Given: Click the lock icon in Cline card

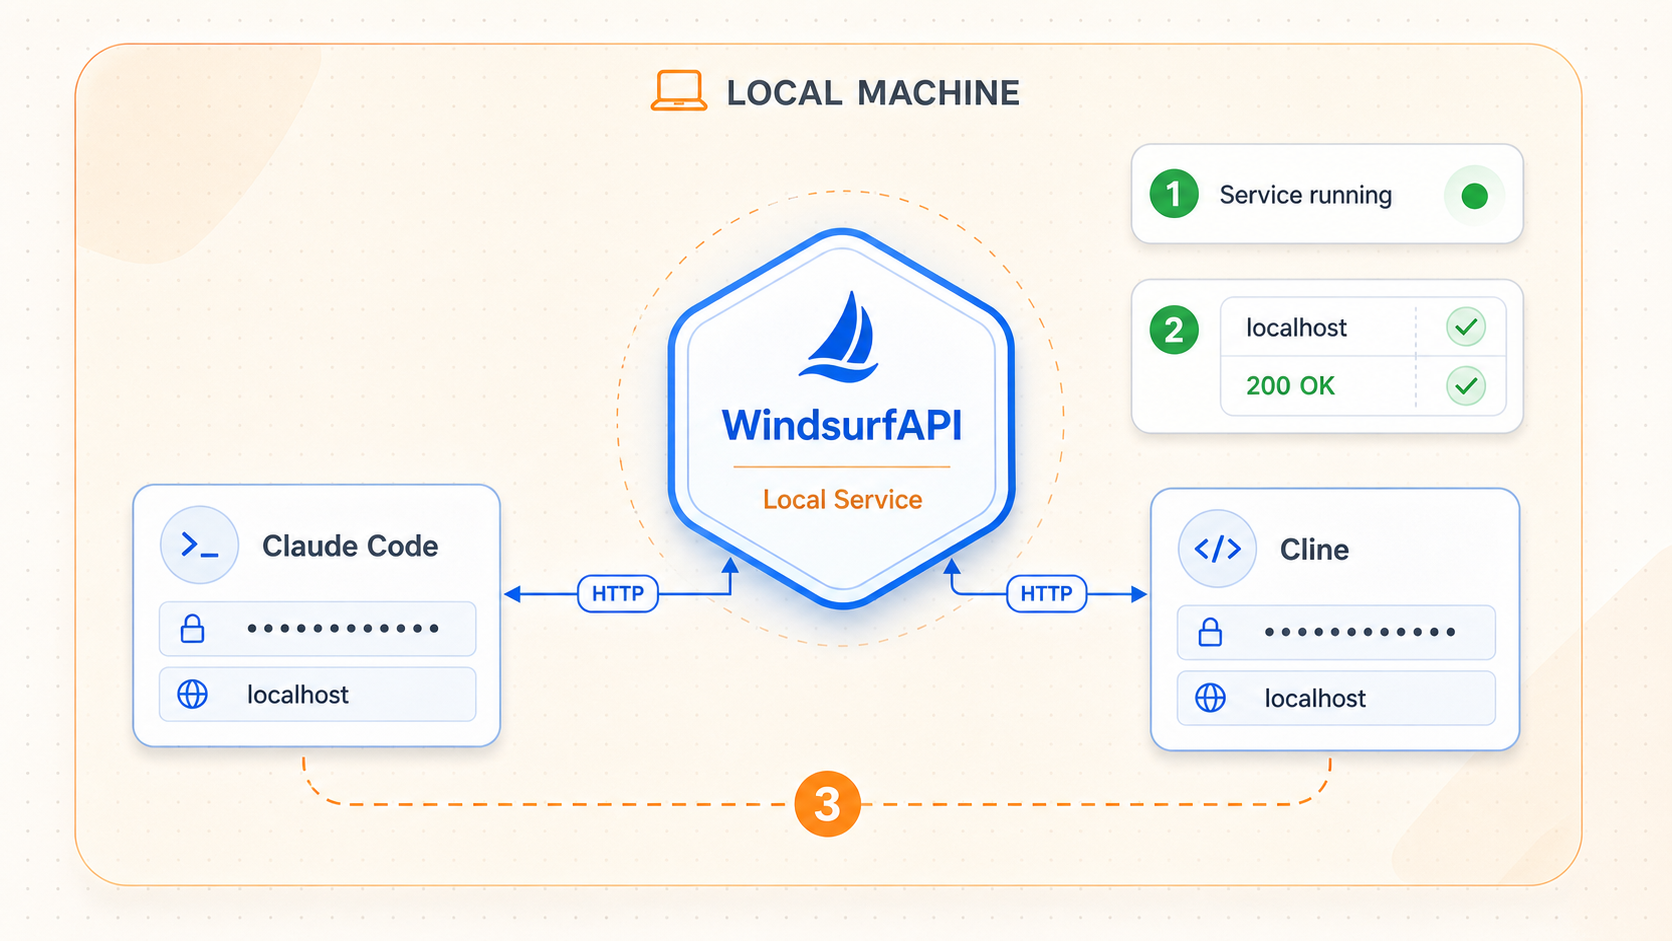Looking at the screenshot, I should coord(1210,632).
